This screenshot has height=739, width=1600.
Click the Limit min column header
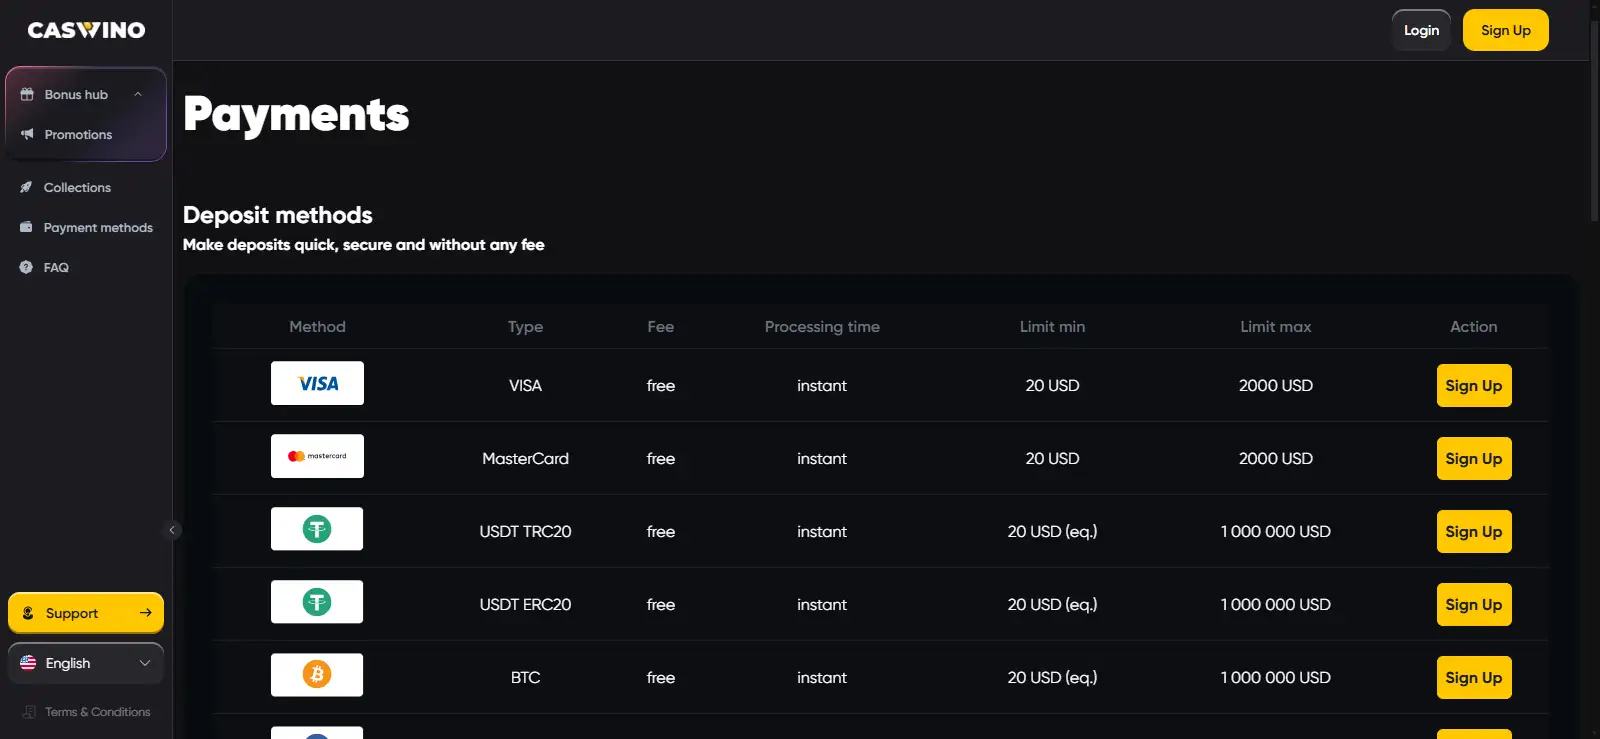(x=1052, y=327)
